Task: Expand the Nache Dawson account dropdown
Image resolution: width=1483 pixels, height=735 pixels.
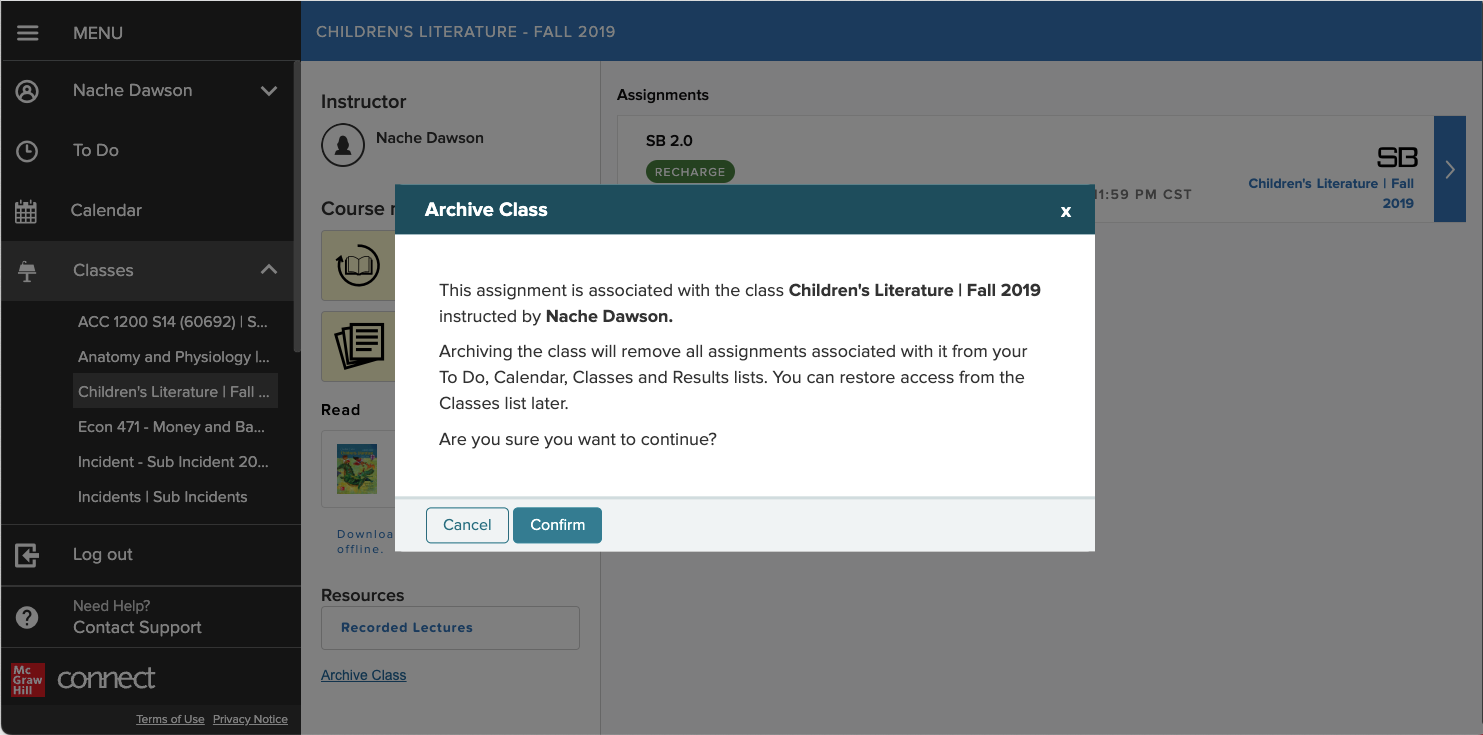Action: click(269, 91)
